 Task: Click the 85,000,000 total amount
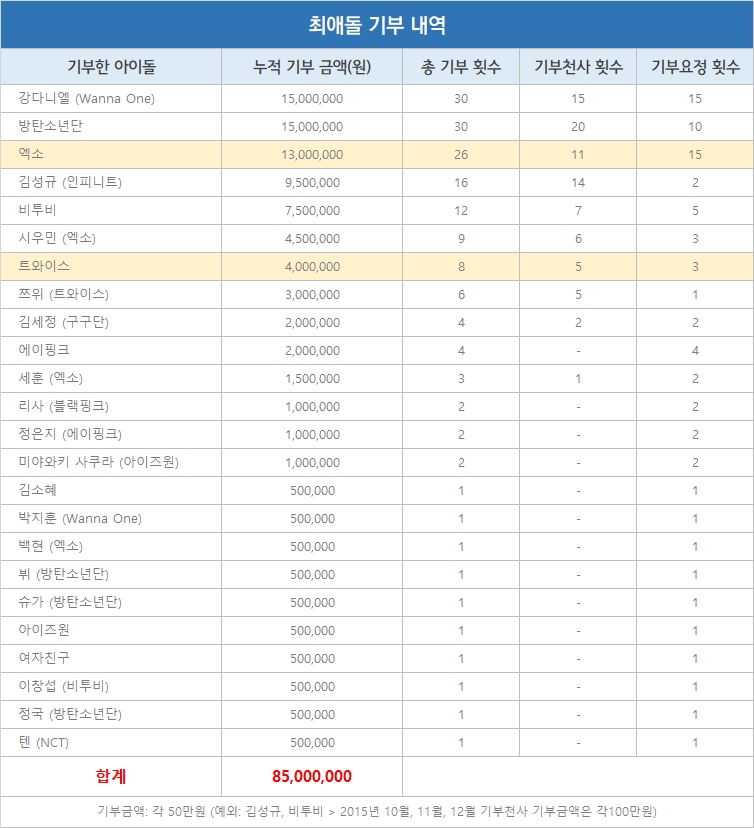click(311, 776)
